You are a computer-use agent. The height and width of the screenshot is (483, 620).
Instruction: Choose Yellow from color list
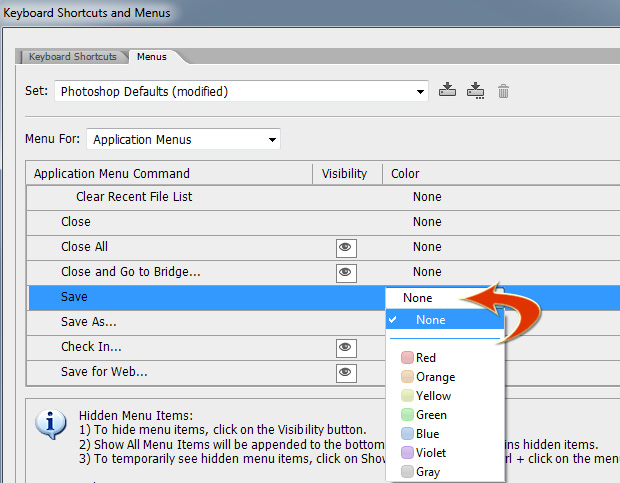tap(445, 395)
